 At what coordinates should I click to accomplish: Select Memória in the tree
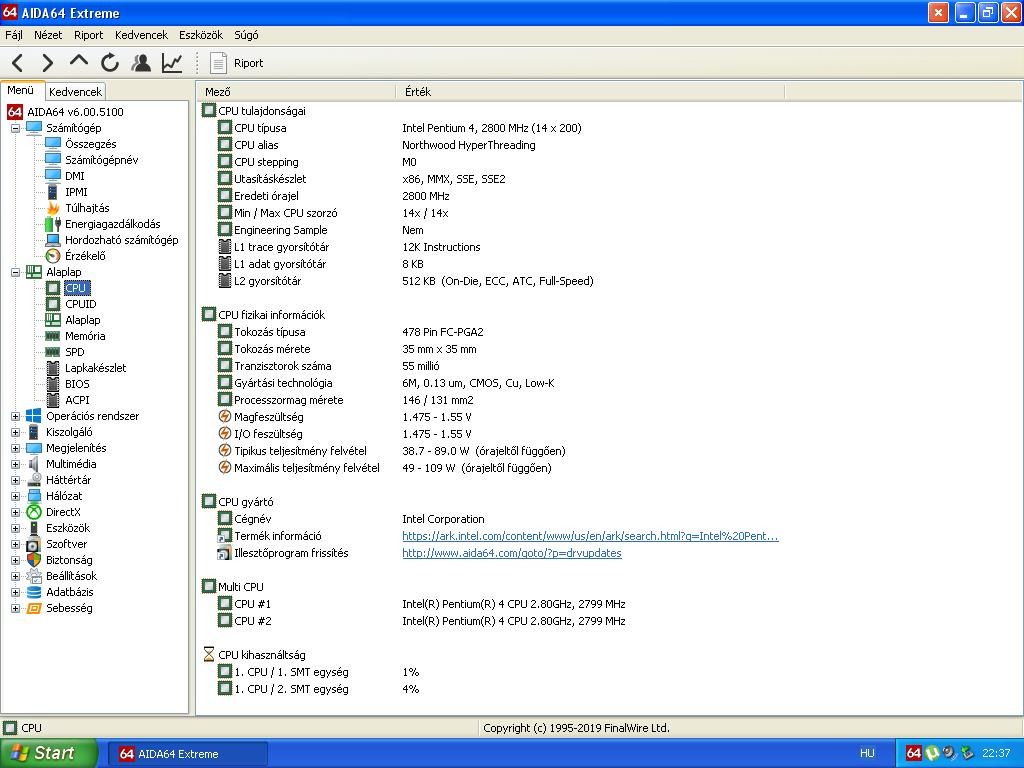[85, 336]
